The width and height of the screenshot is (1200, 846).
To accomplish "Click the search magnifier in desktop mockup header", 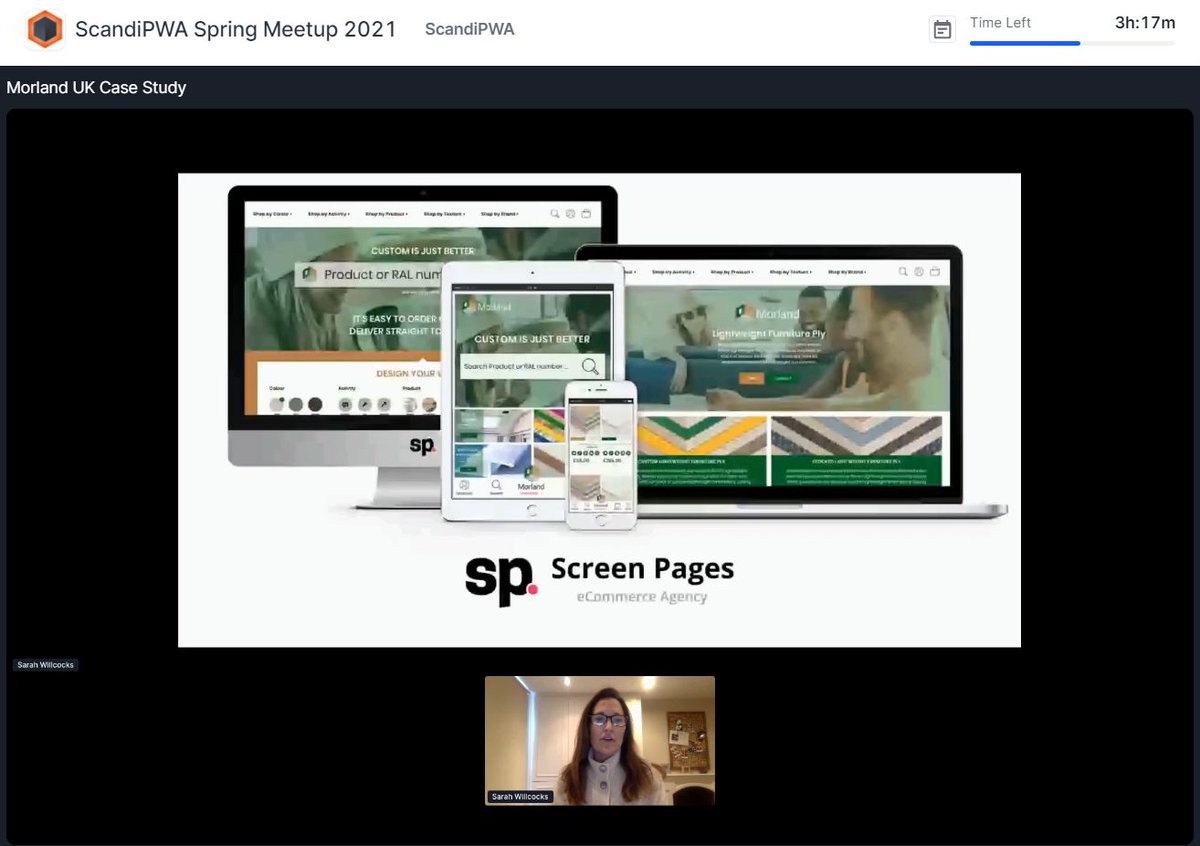I will click(553, 213).
